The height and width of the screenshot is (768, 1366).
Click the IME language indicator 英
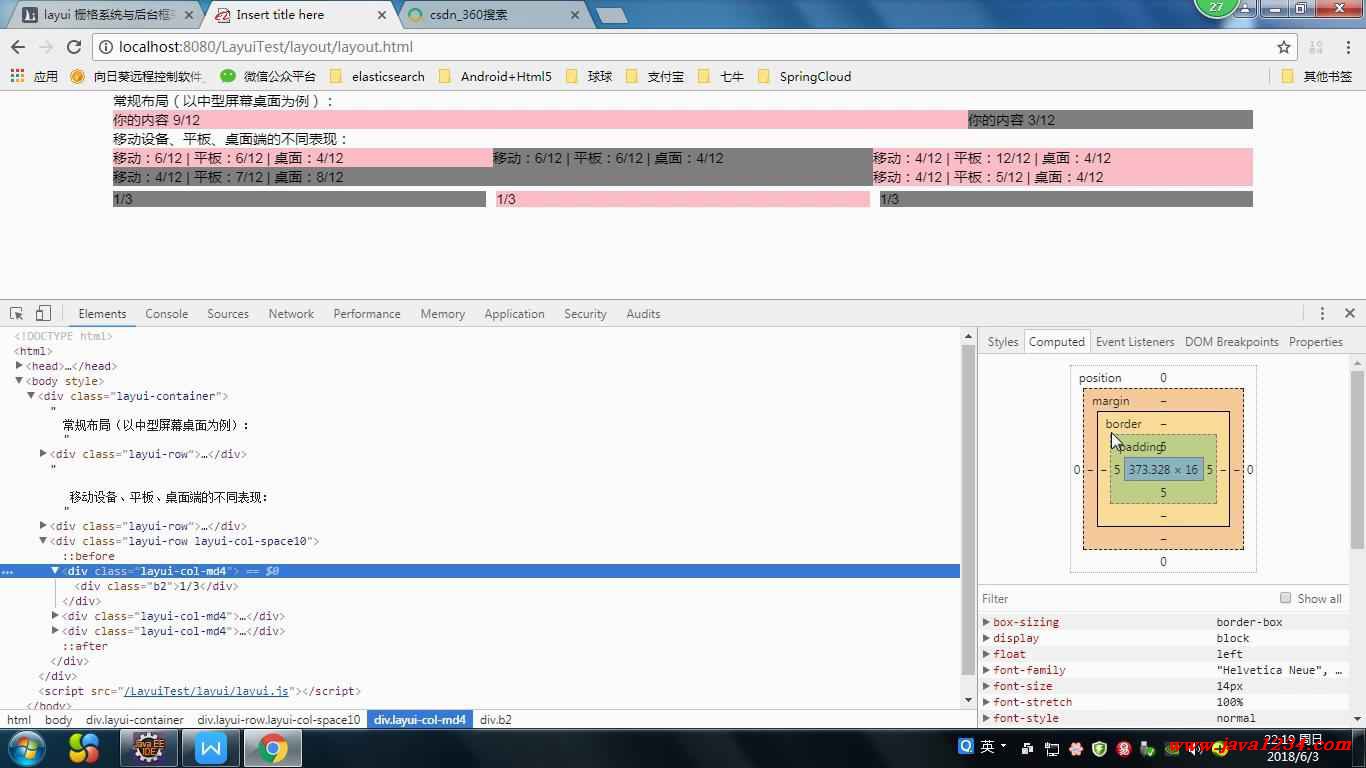pos(987,747)
